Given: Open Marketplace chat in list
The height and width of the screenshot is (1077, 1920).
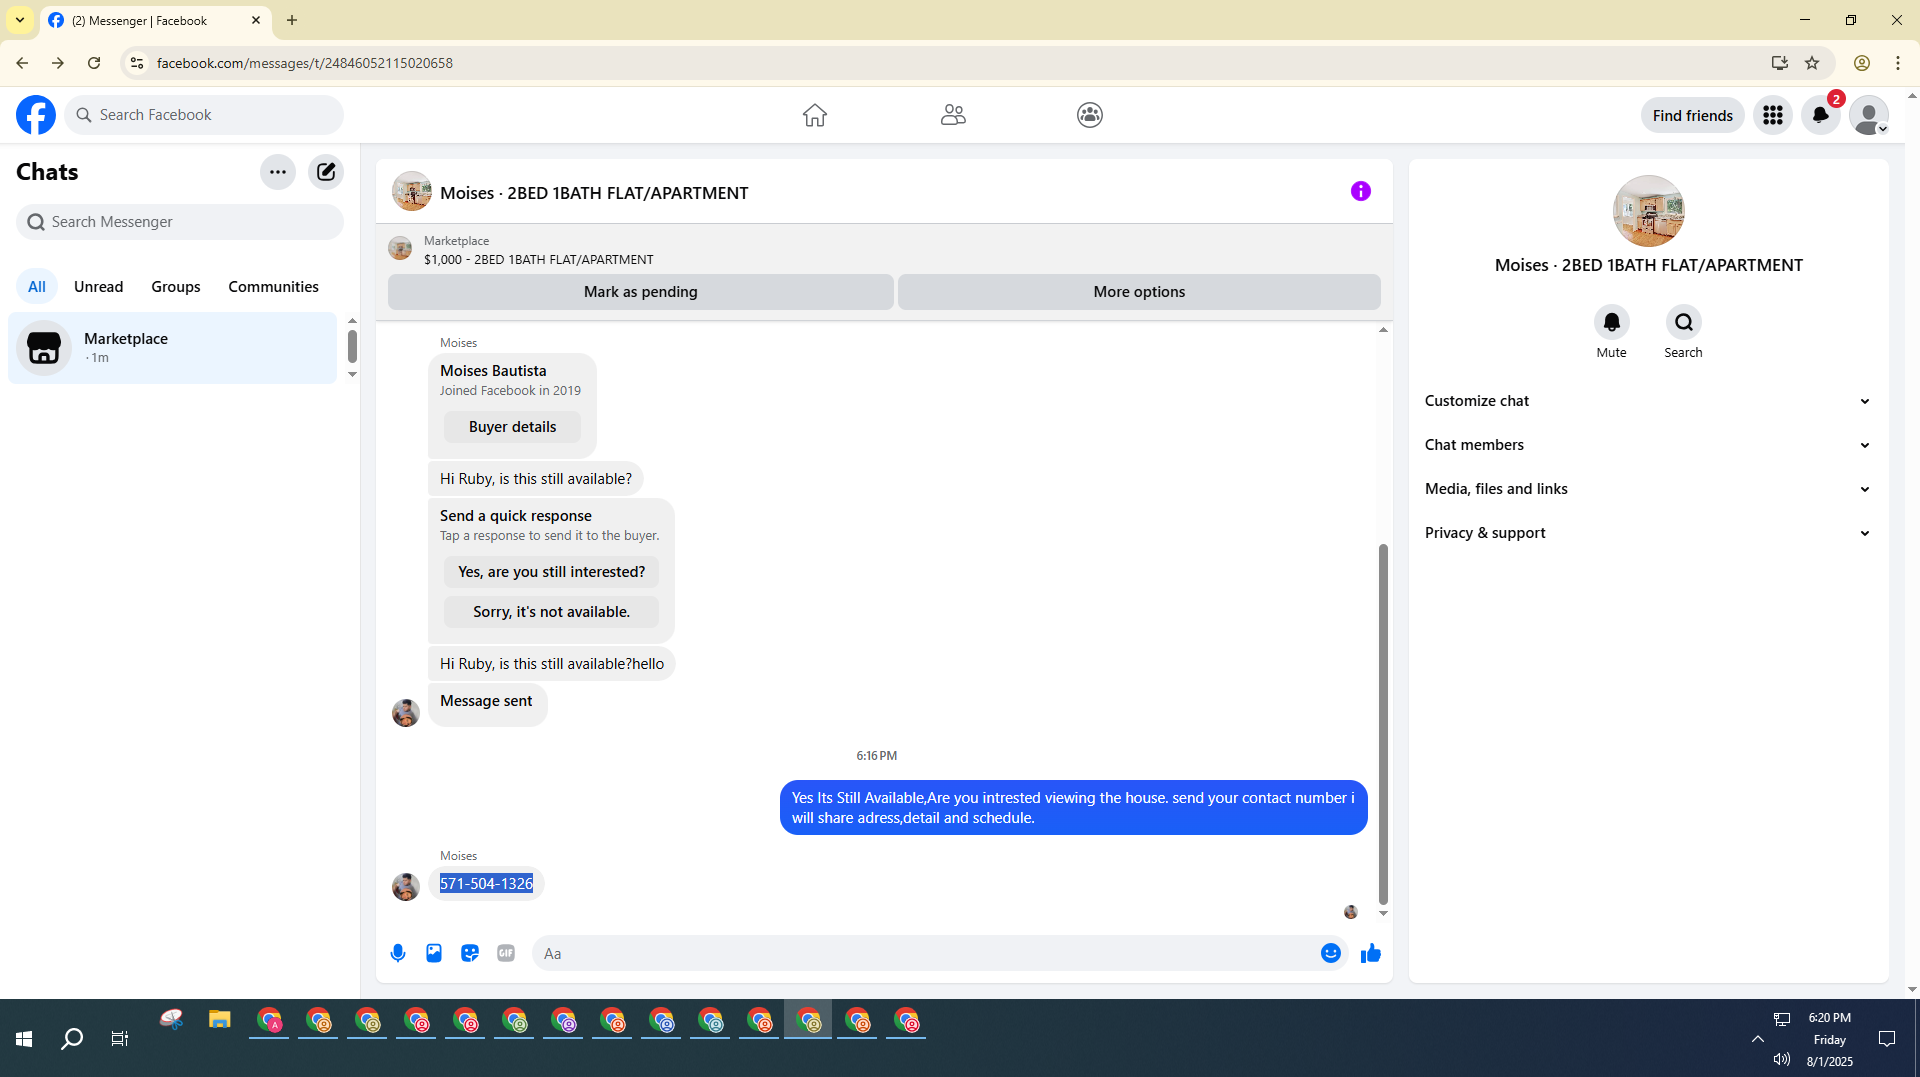Looking at the screenshot, I should point(173,348).
